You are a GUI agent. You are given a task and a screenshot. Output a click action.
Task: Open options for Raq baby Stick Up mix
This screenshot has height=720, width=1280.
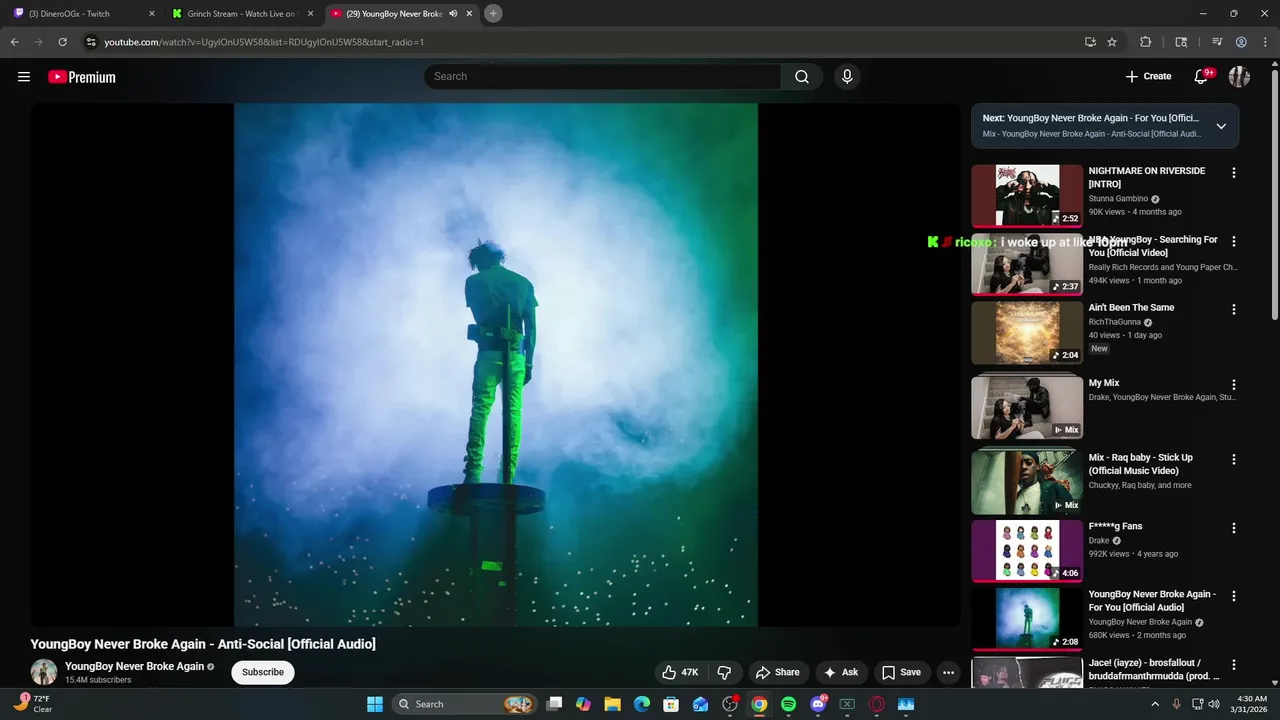point(1234,460)
